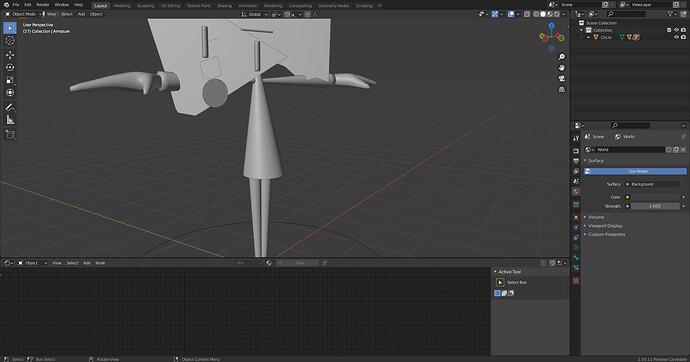Open the Tool properties tab

pos(576,138)
